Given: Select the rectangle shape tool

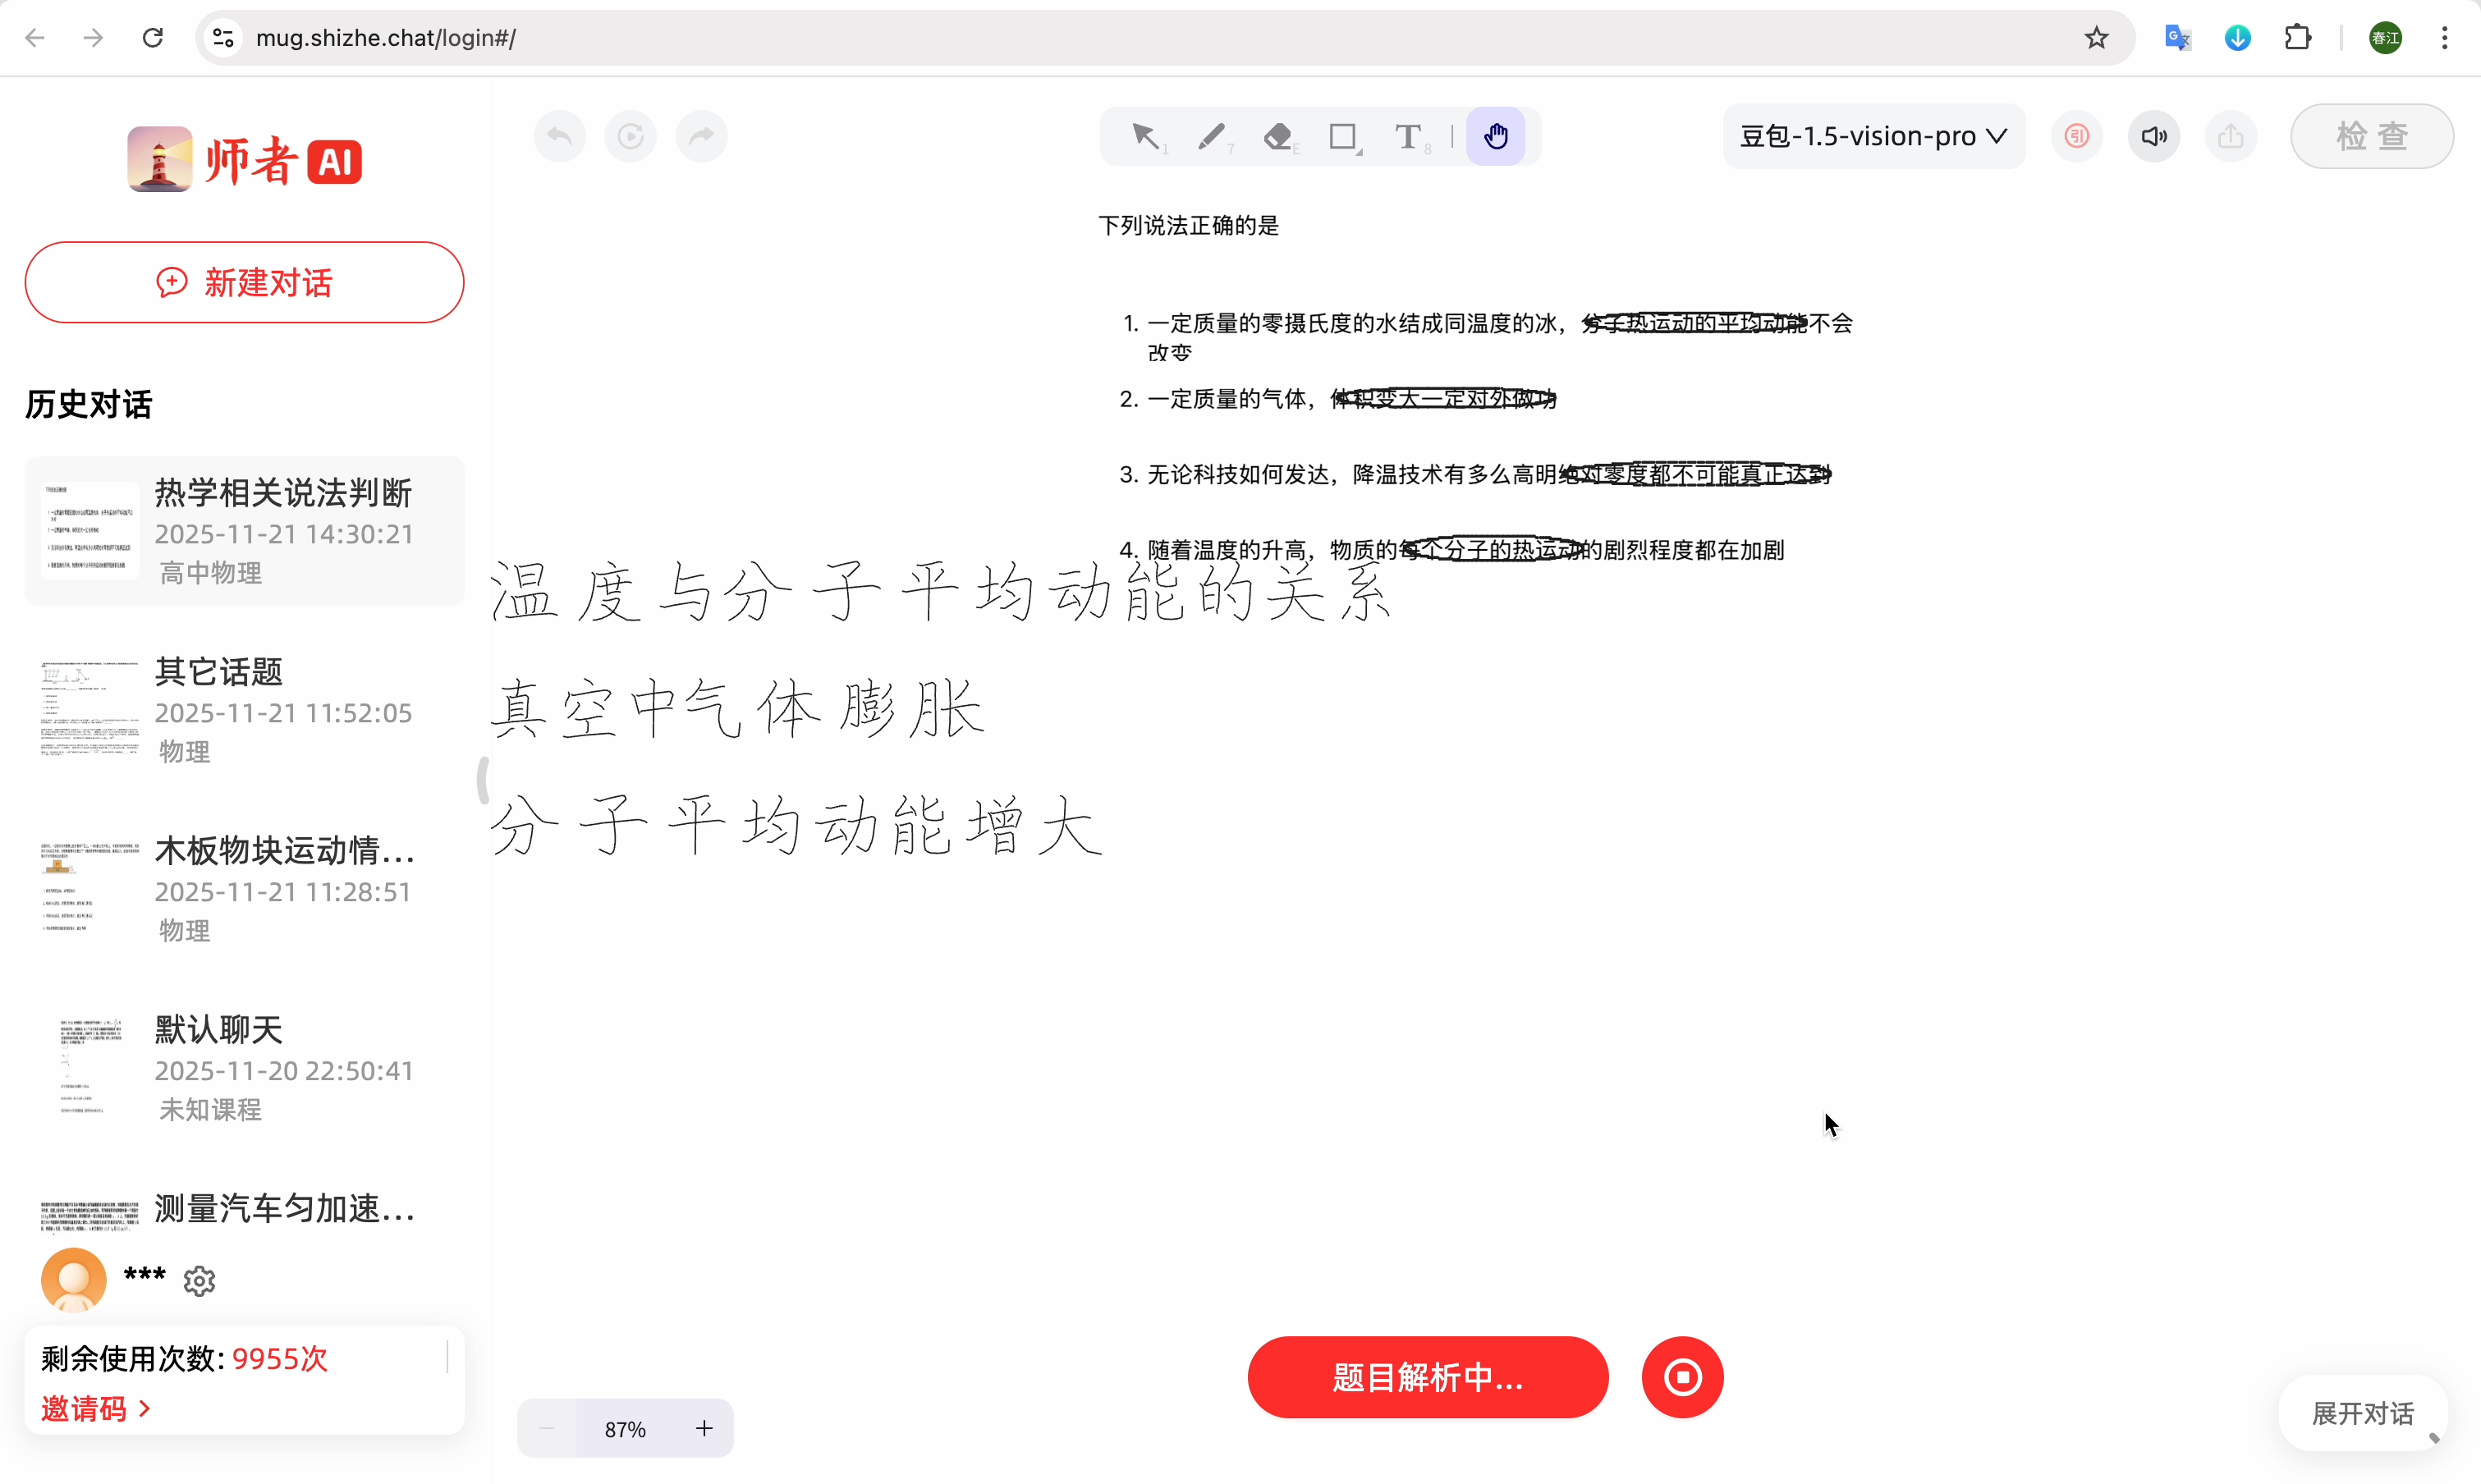Looking at the screenshot, I should (x=1343, y=136).
